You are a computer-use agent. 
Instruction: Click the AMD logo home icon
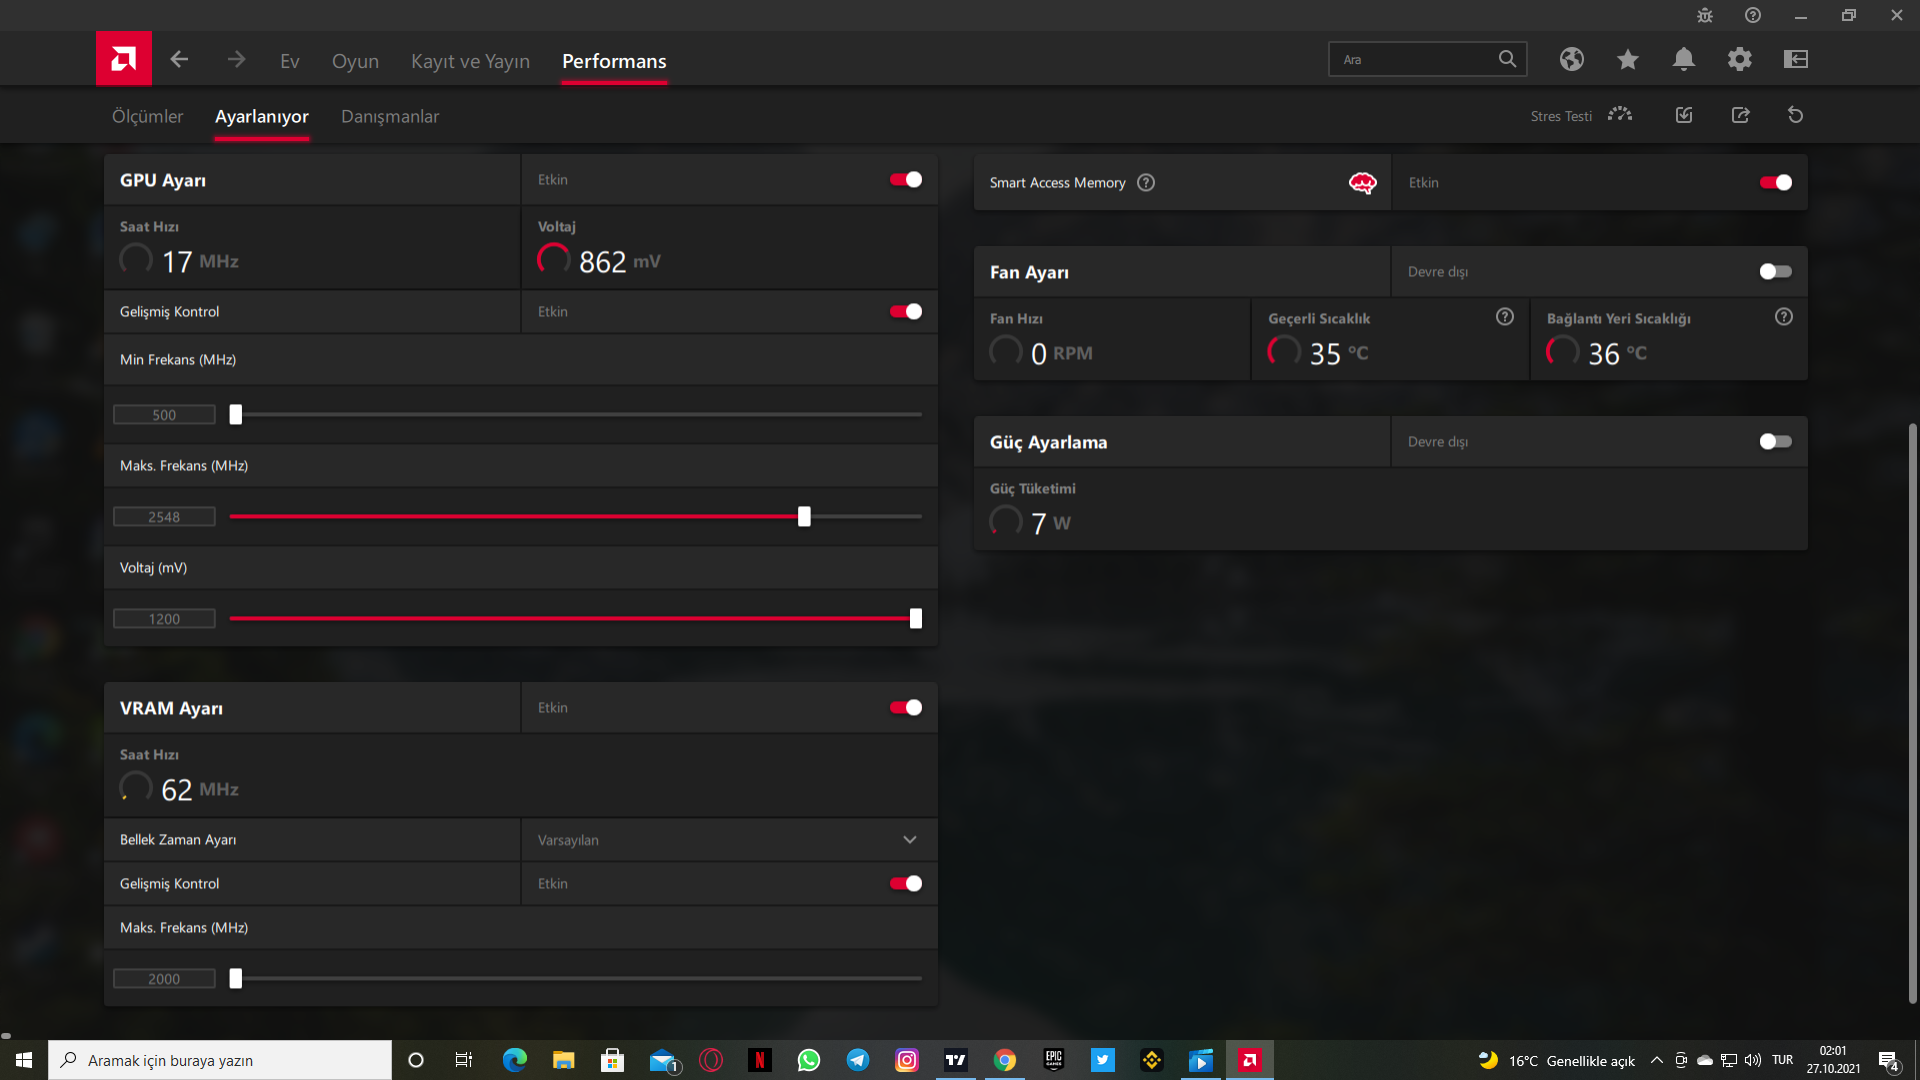pyautogui.click(x=124, y=59)
